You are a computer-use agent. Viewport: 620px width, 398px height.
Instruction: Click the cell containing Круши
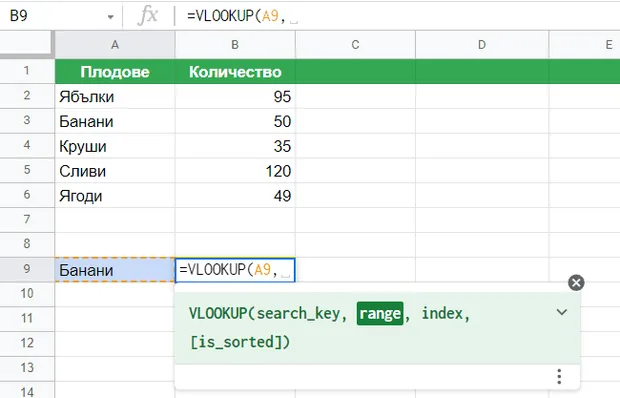pos(115,146)
